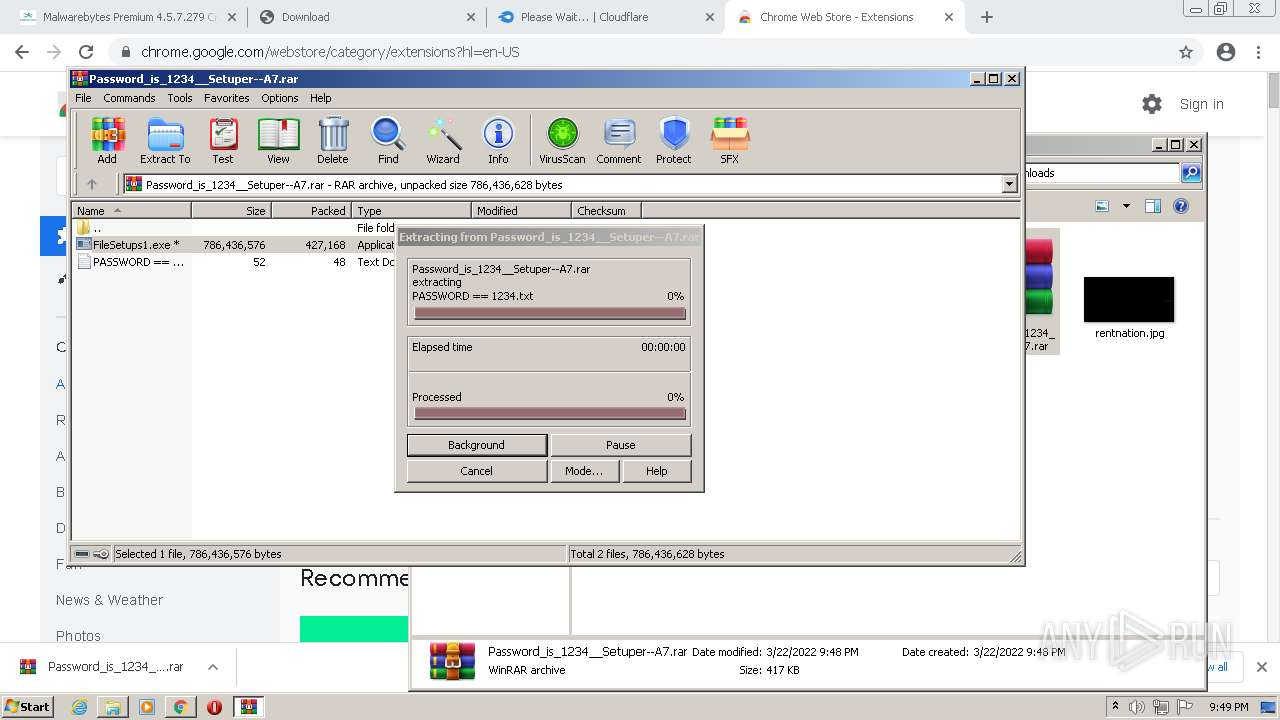The height and width of the screenshot is (720, 1280).
Task: Open the Photos category link
Action: [x=78, y=636]
